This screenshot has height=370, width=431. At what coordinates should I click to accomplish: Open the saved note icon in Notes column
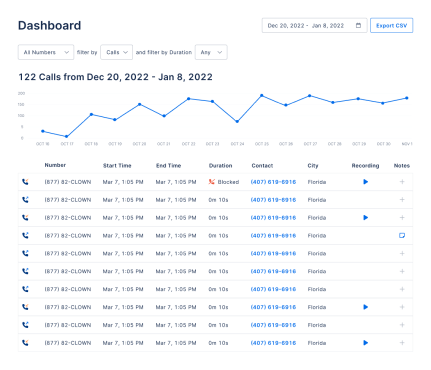click(x=402, y=236)
